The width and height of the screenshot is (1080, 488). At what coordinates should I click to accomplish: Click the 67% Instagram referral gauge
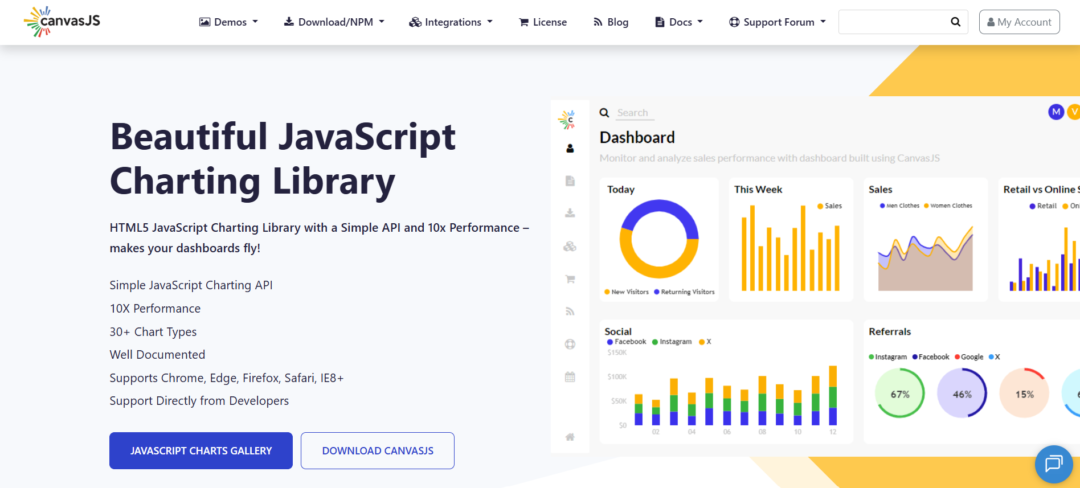point(900,394)
